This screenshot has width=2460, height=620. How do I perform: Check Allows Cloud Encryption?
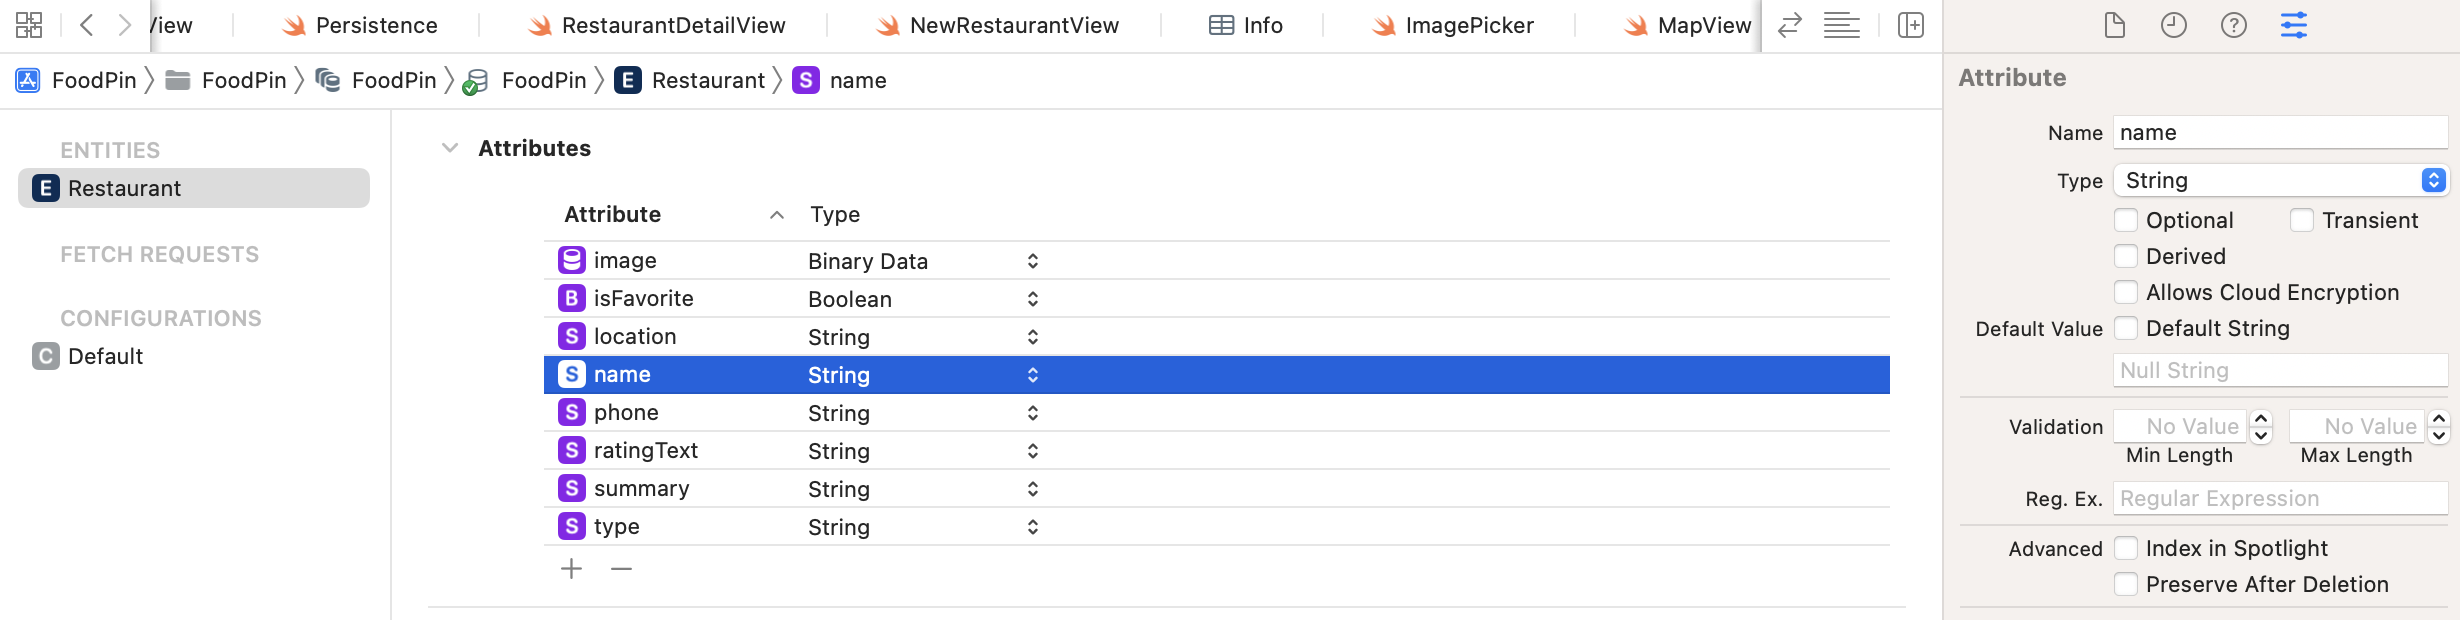pyautogui.click(x=2126, y=292)
